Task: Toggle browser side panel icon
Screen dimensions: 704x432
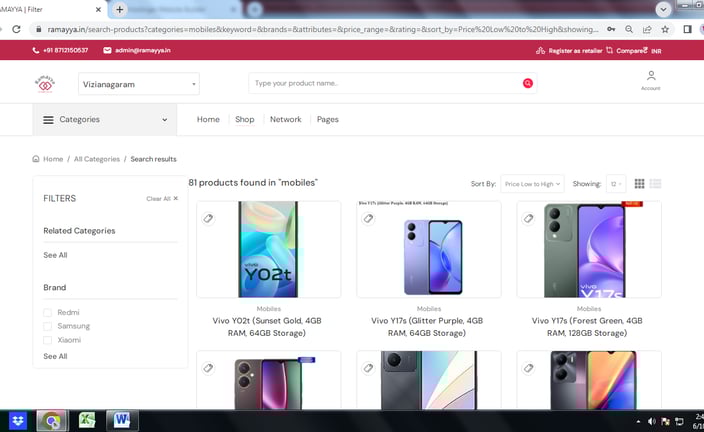Action: click(x=687, y=29)
